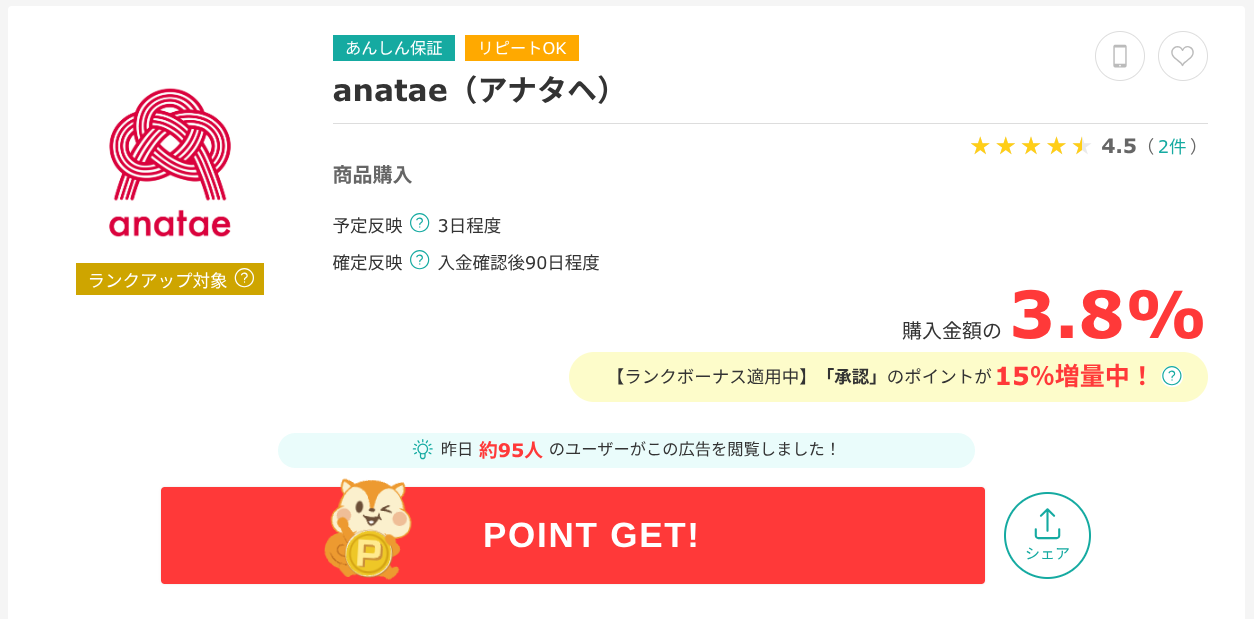This screenshot has width=1254, height=619.
Task: Click the light bulb icon near 昨日
Action: 423,449
